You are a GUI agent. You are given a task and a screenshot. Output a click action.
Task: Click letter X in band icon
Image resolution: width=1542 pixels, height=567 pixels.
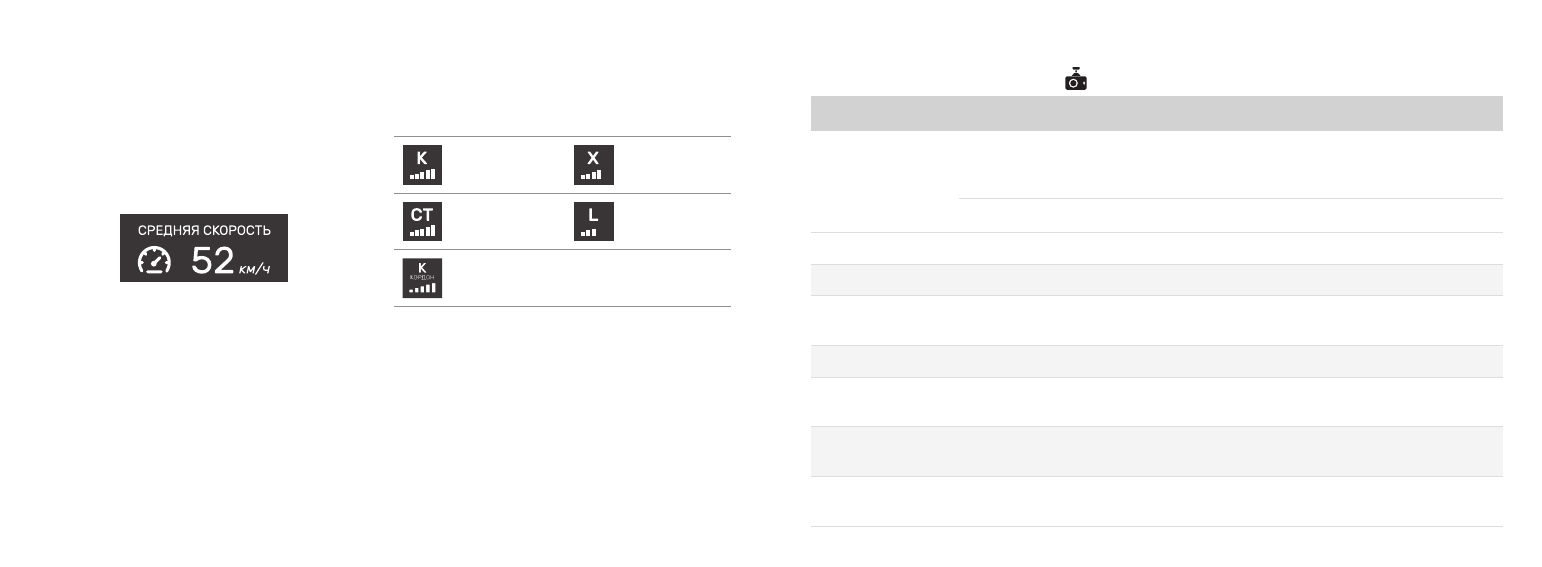point(593,158)
